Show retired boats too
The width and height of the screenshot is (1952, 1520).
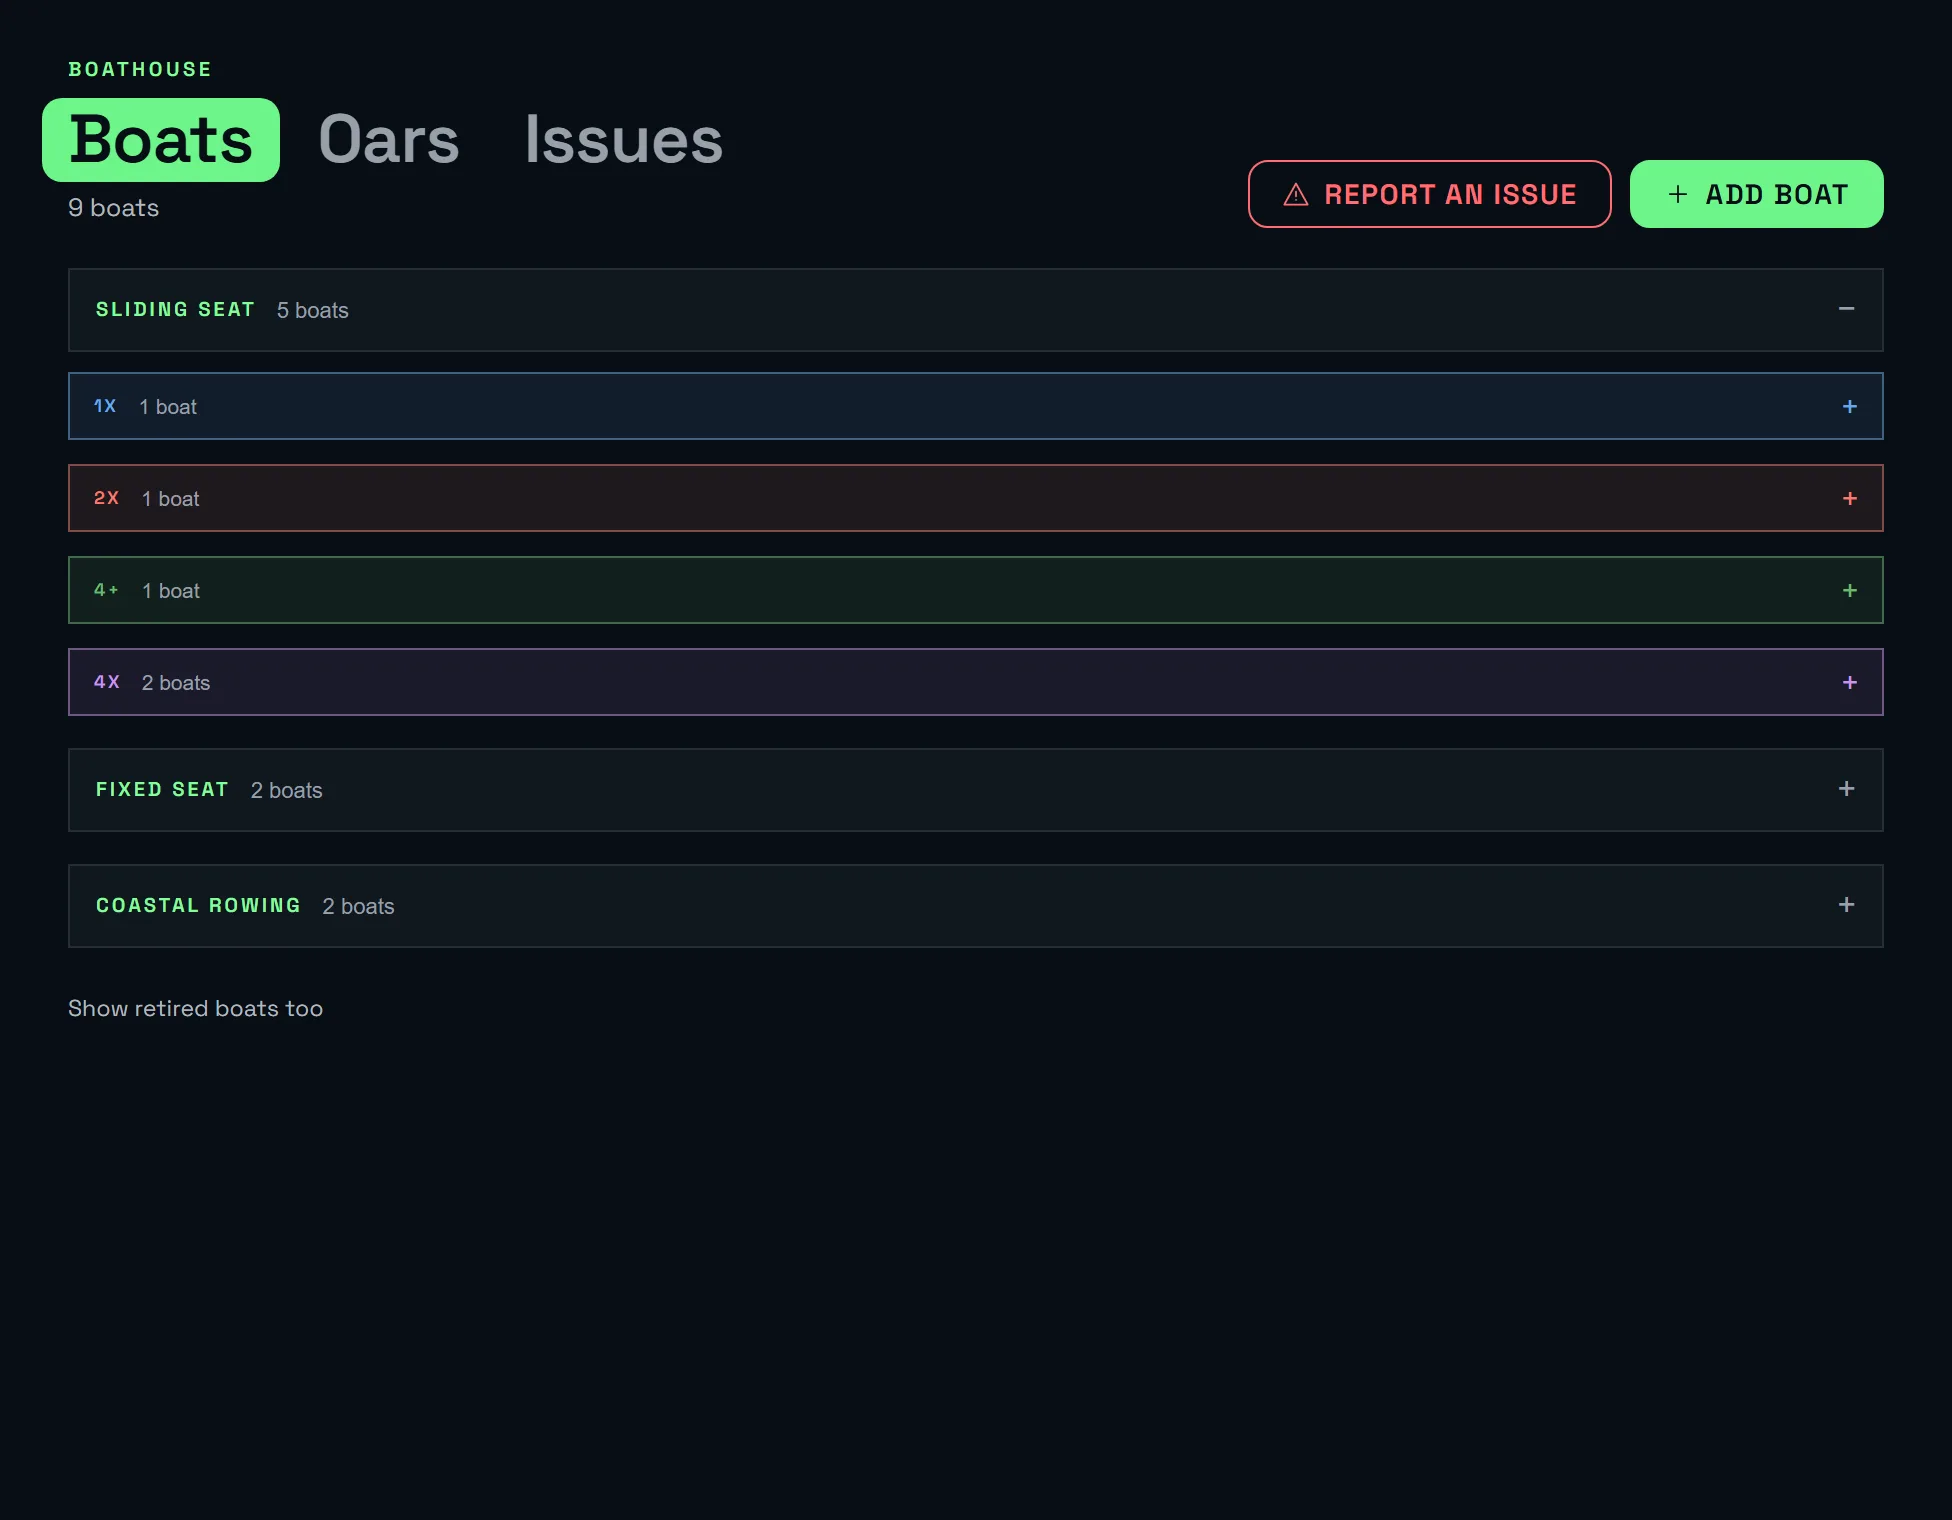(195, 1008)
